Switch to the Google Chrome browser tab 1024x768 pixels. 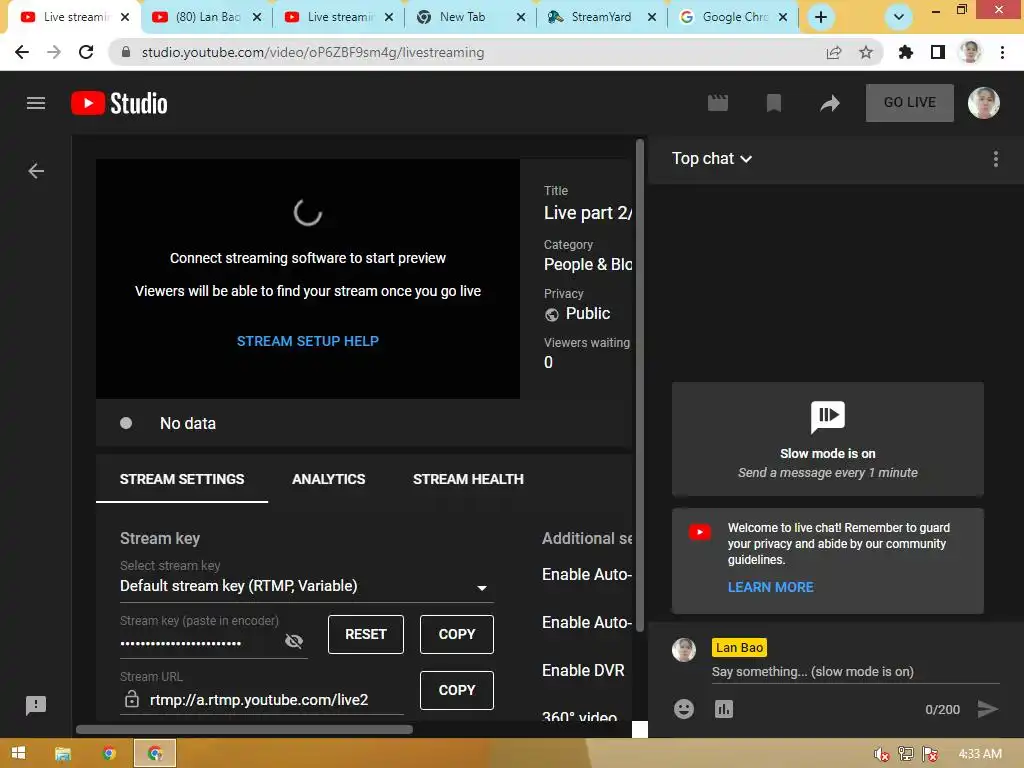click(734, 17)
